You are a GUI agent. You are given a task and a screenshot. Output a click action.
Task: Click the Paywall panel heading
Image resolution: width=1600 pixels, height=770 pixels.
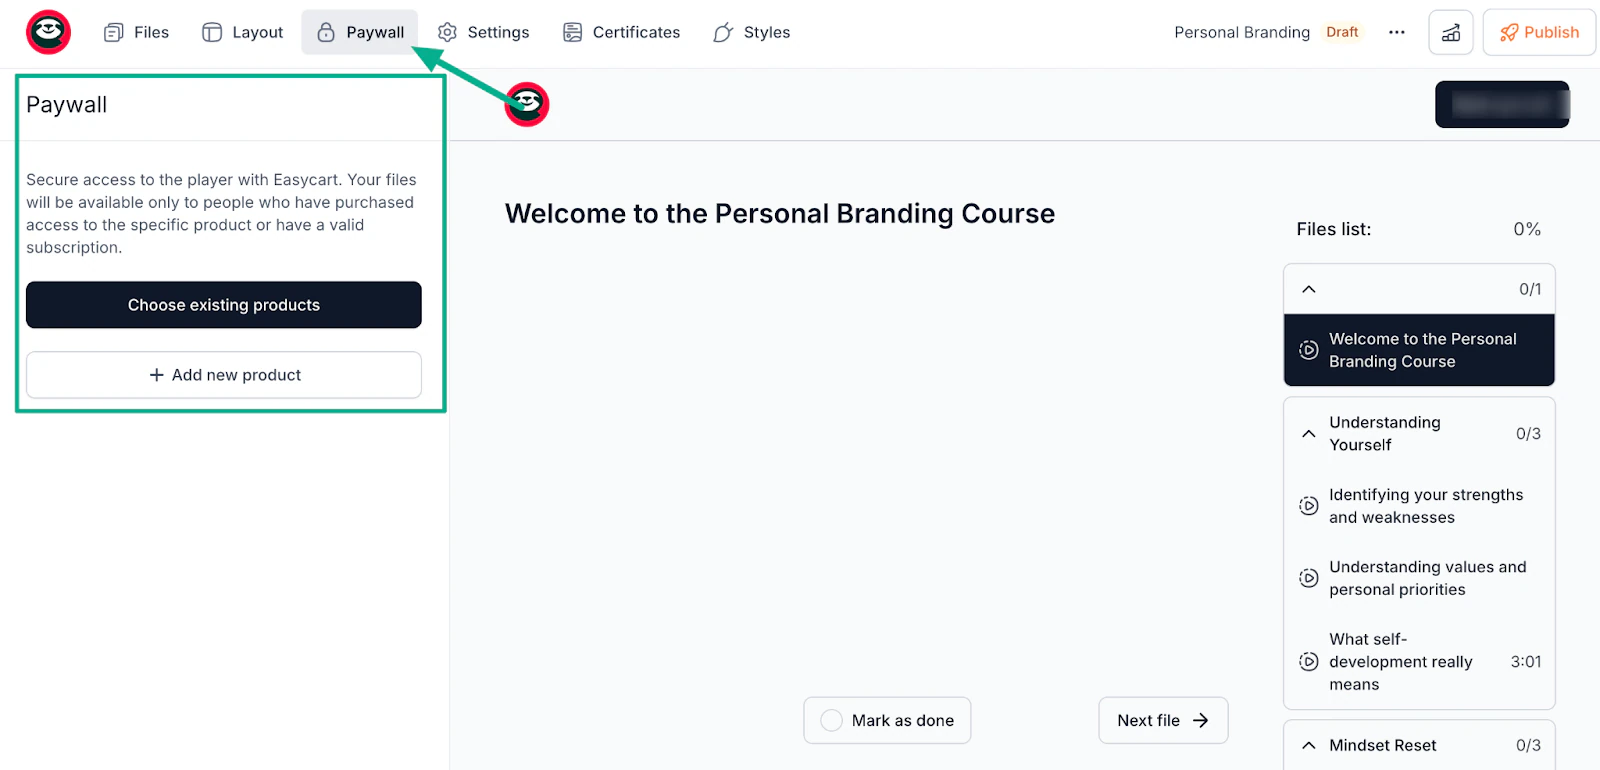click(67, 105)
